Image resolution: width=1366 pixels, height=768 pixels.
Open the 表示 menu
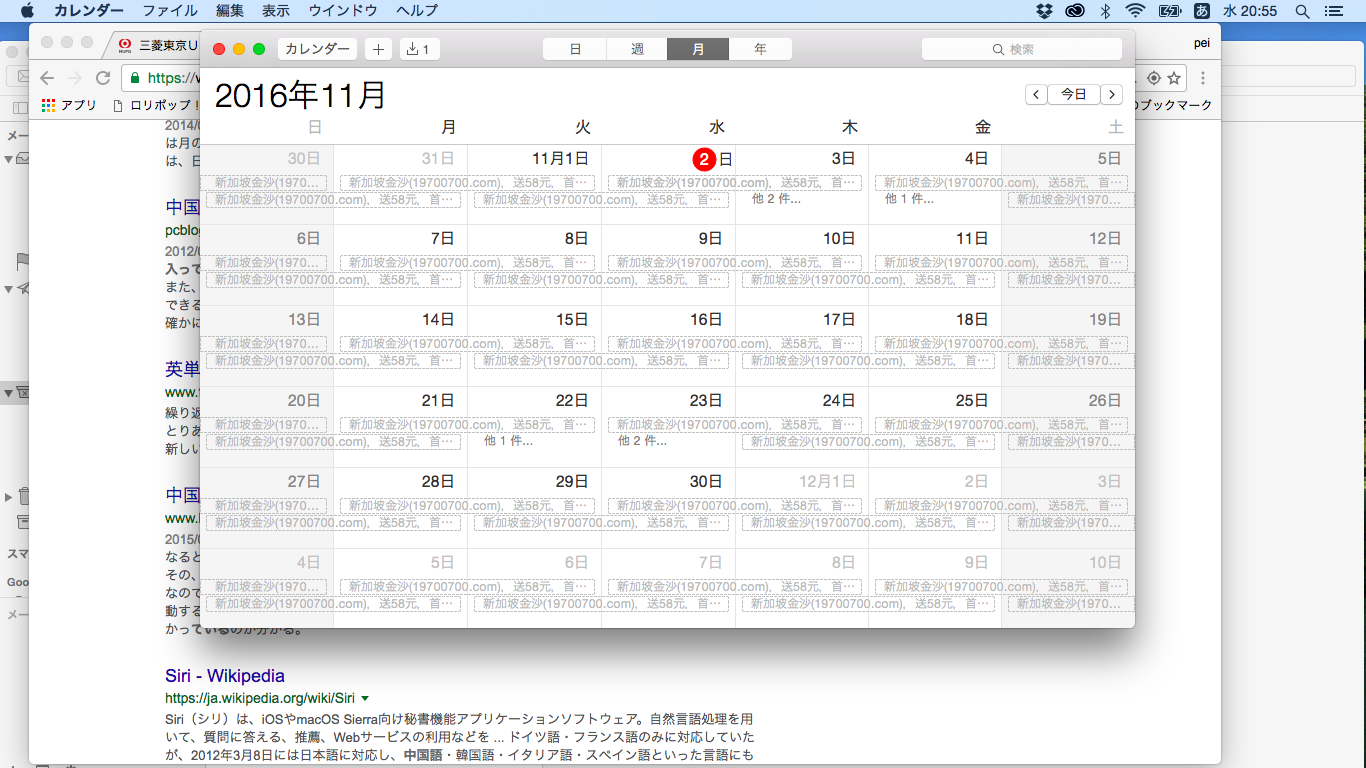coord(276,11)
